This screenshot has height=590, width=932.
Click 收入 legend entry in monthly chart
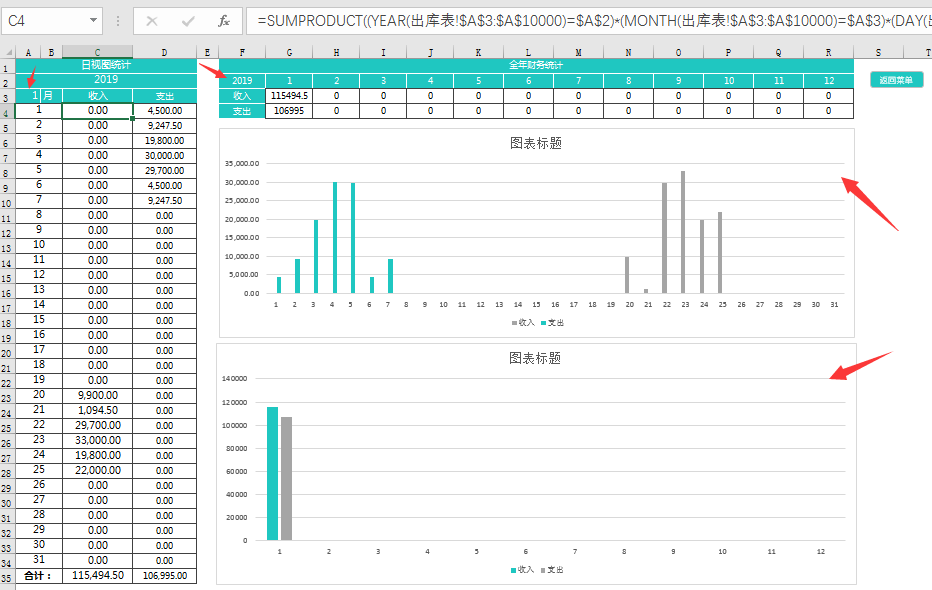(x=522, y=570)
